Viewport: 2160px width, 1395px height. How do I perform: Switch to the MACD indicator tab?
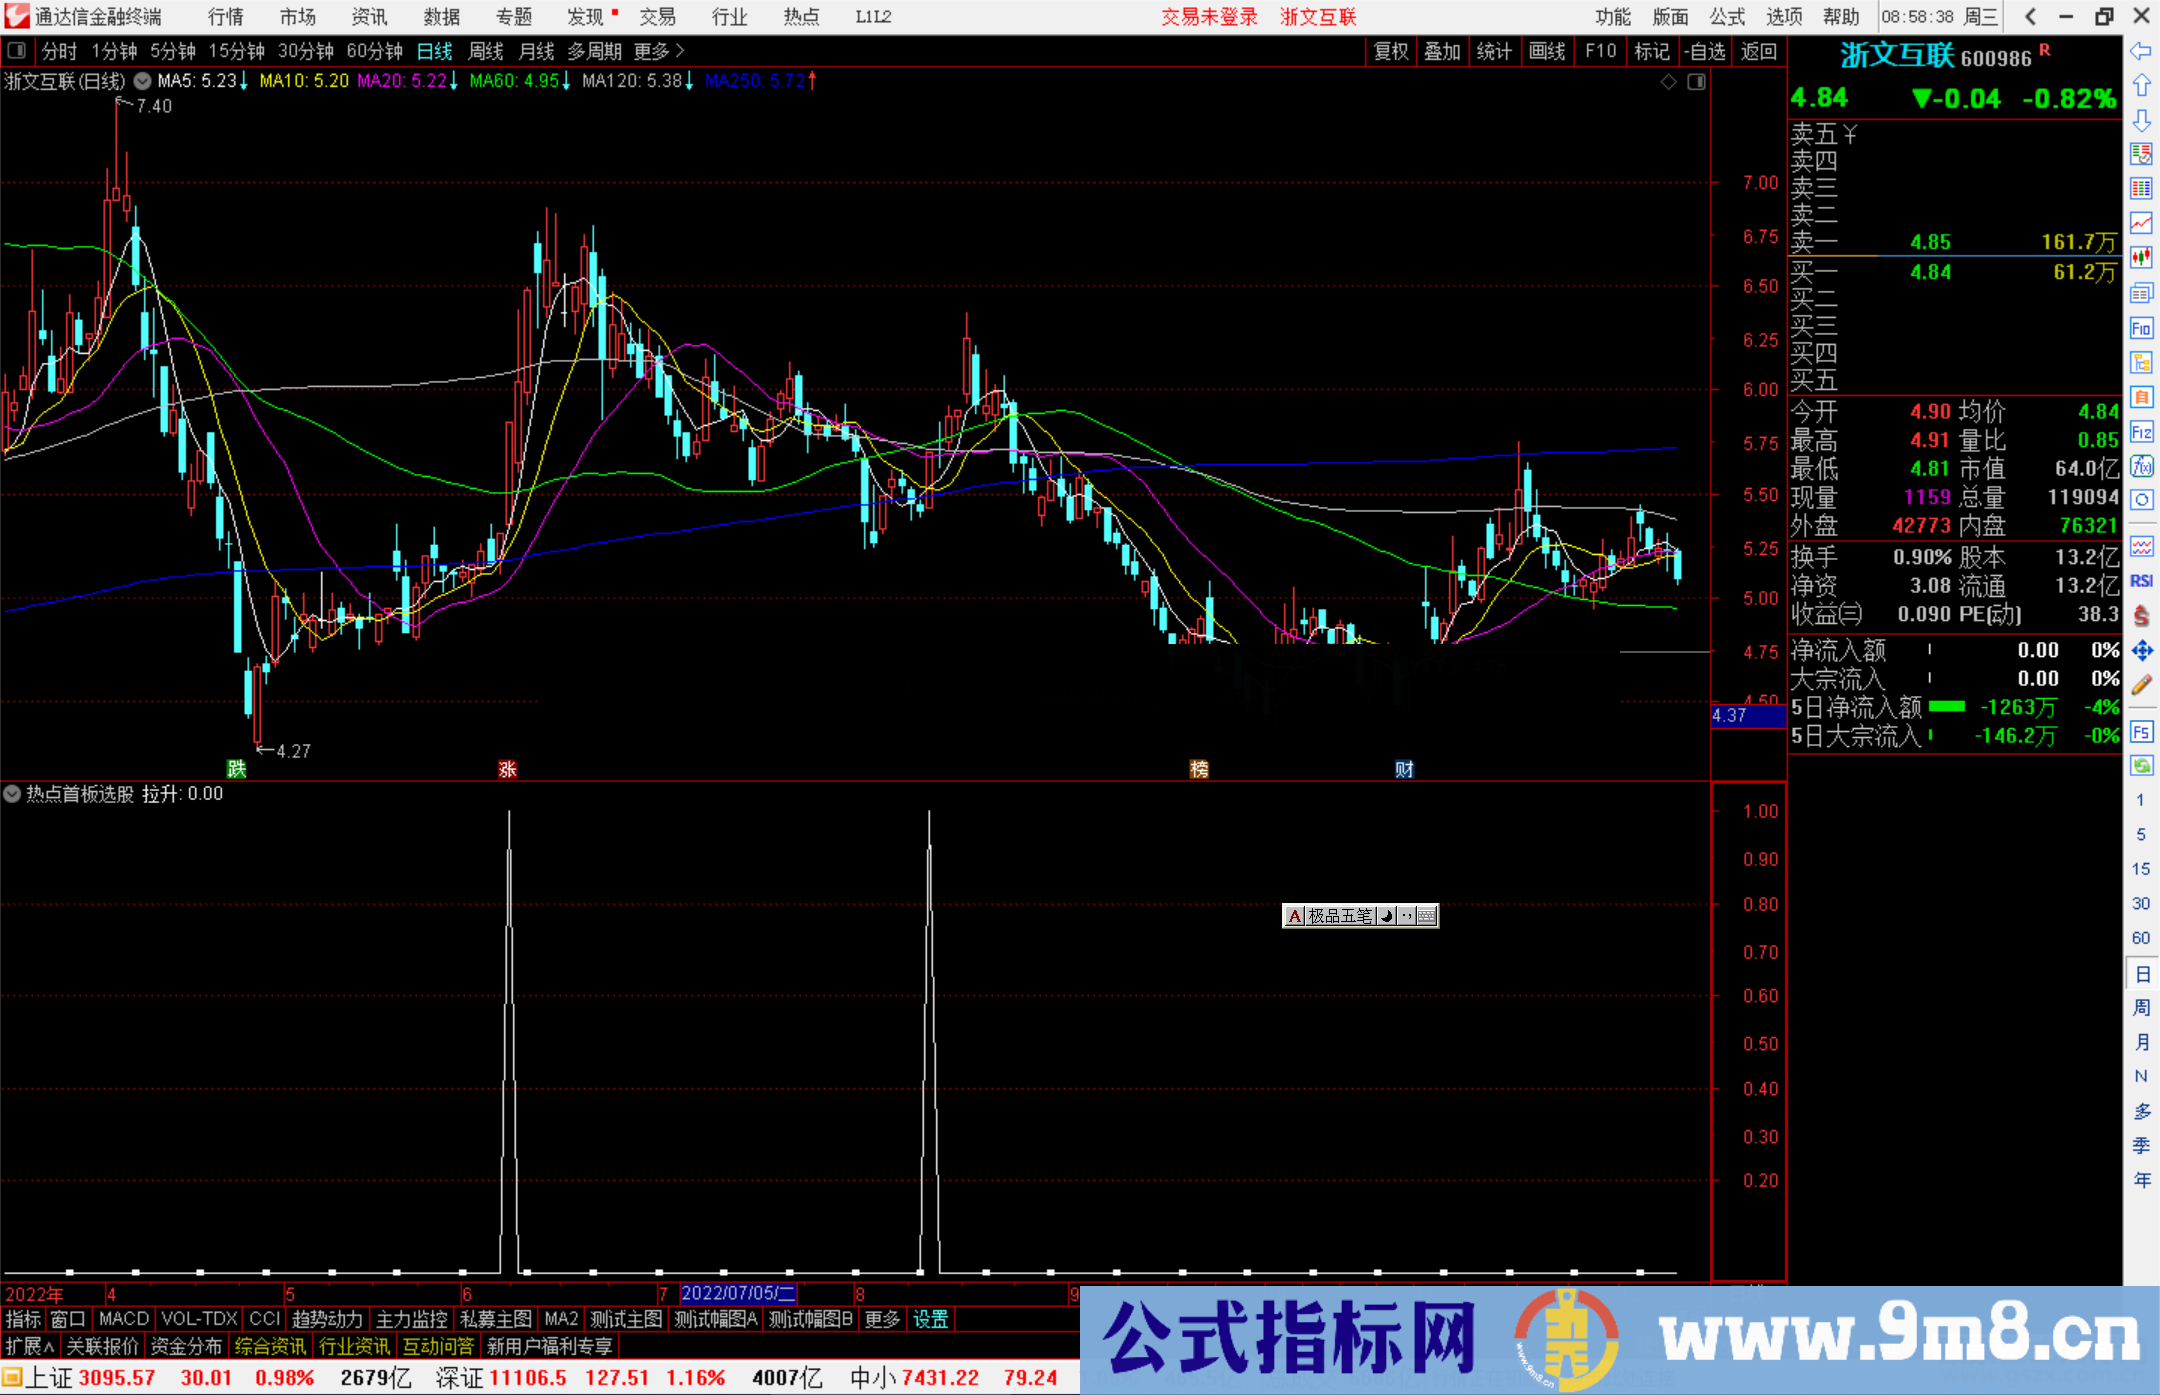pos(122,1320)
